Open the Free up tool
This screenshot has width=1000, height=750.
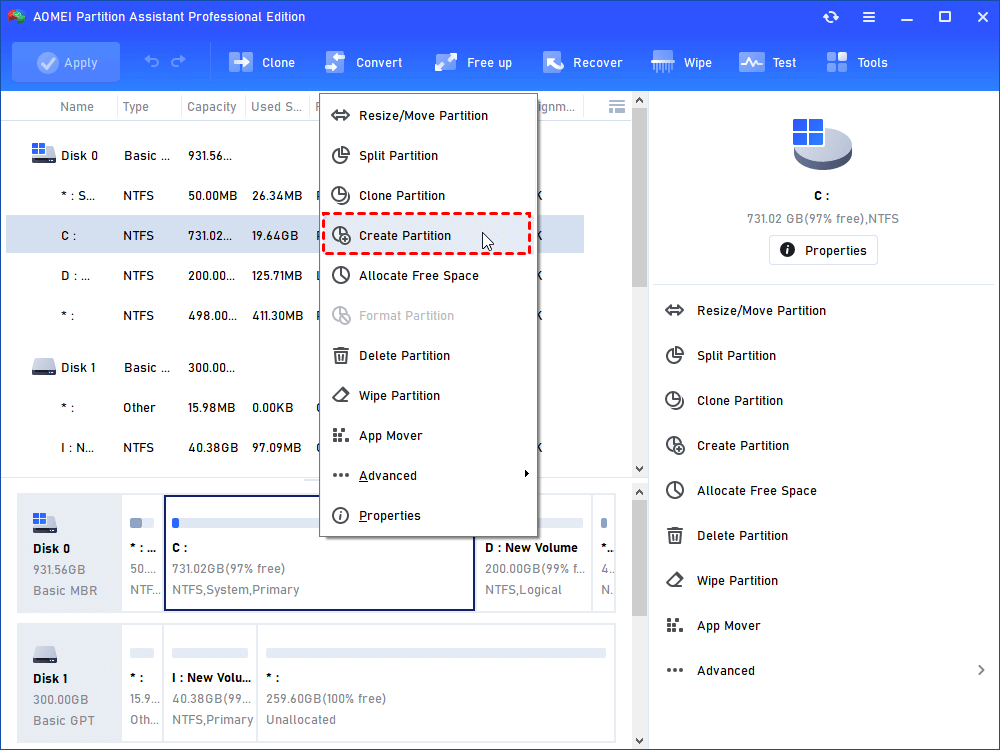(x=473, y=62)
